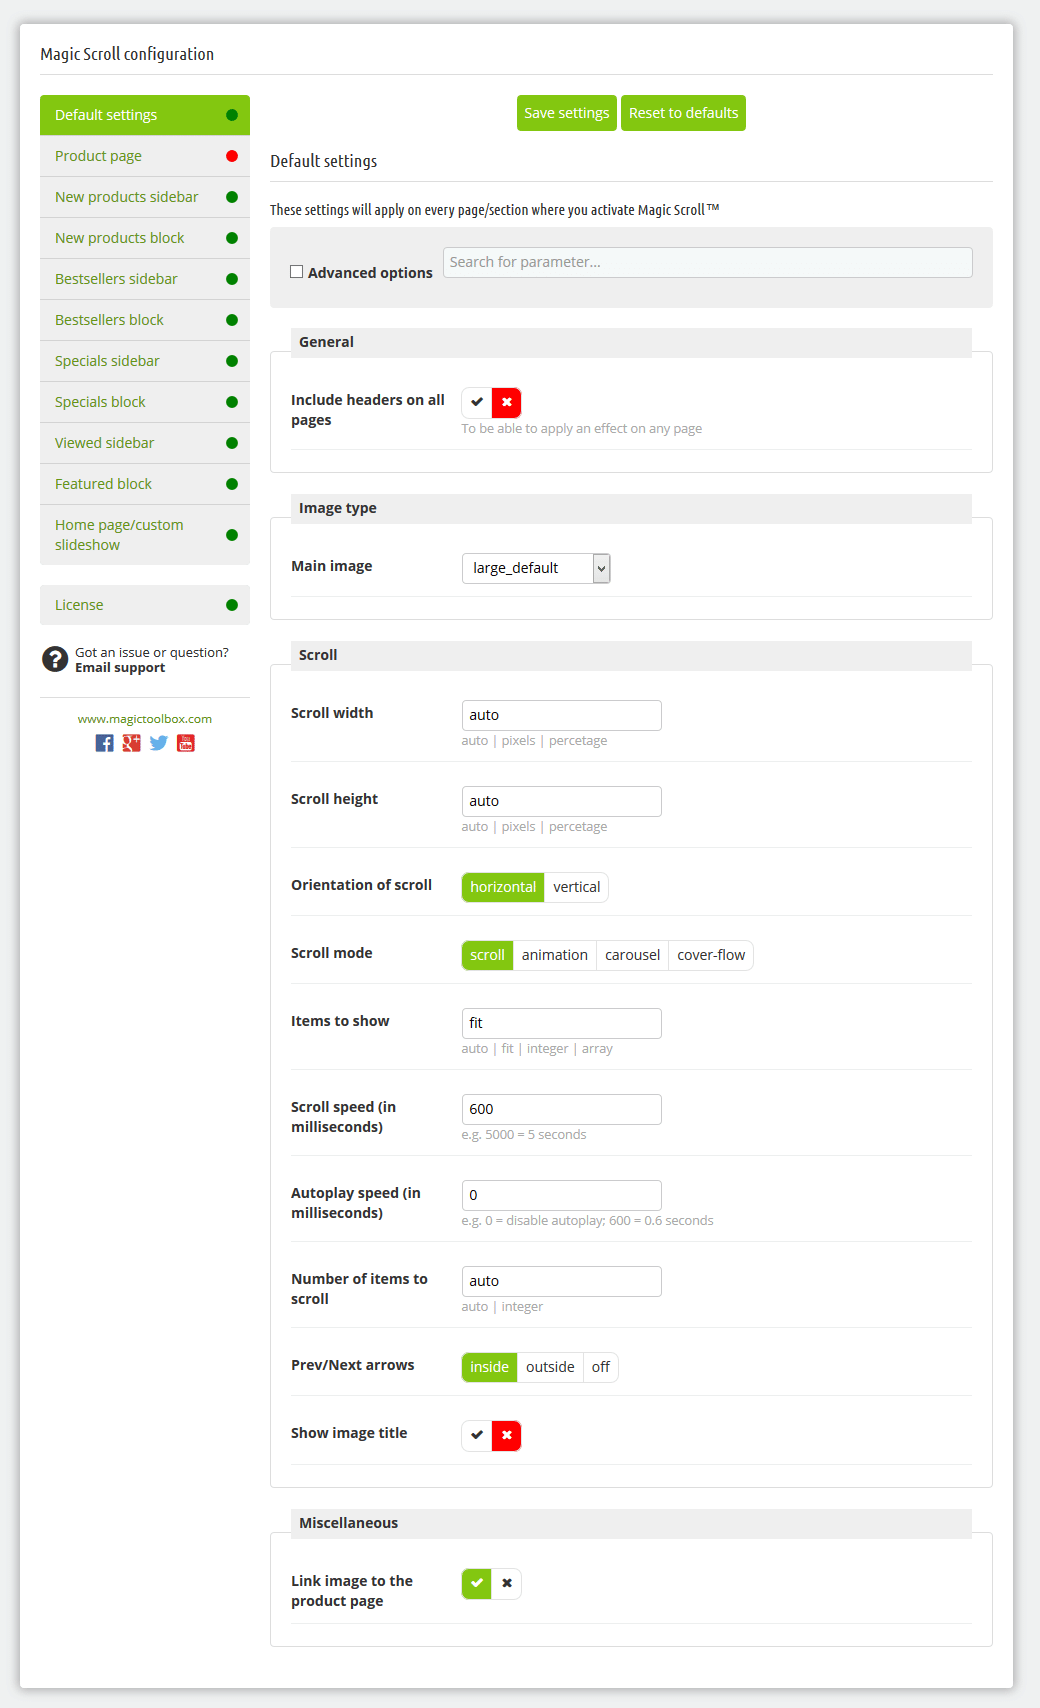Click Reset to defaults button
Viewport: 1040px width, 1708px height.
coord(684,113)
